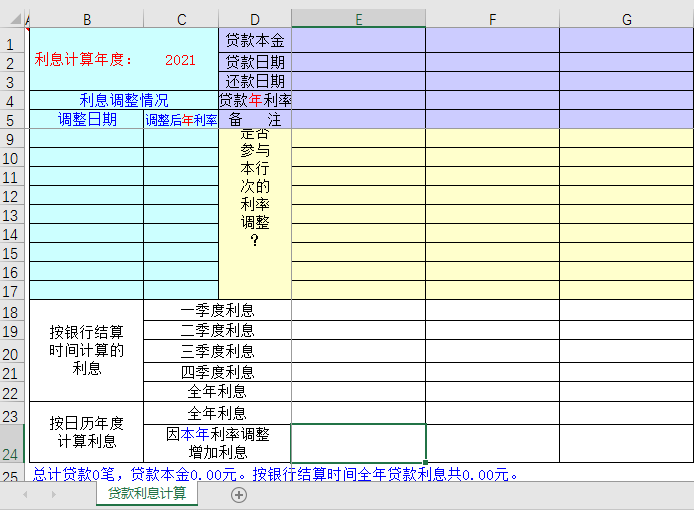Click the 贷款日期 label cell
The height and width of the screenshot is (510, 694).
[x=255, y=62]
